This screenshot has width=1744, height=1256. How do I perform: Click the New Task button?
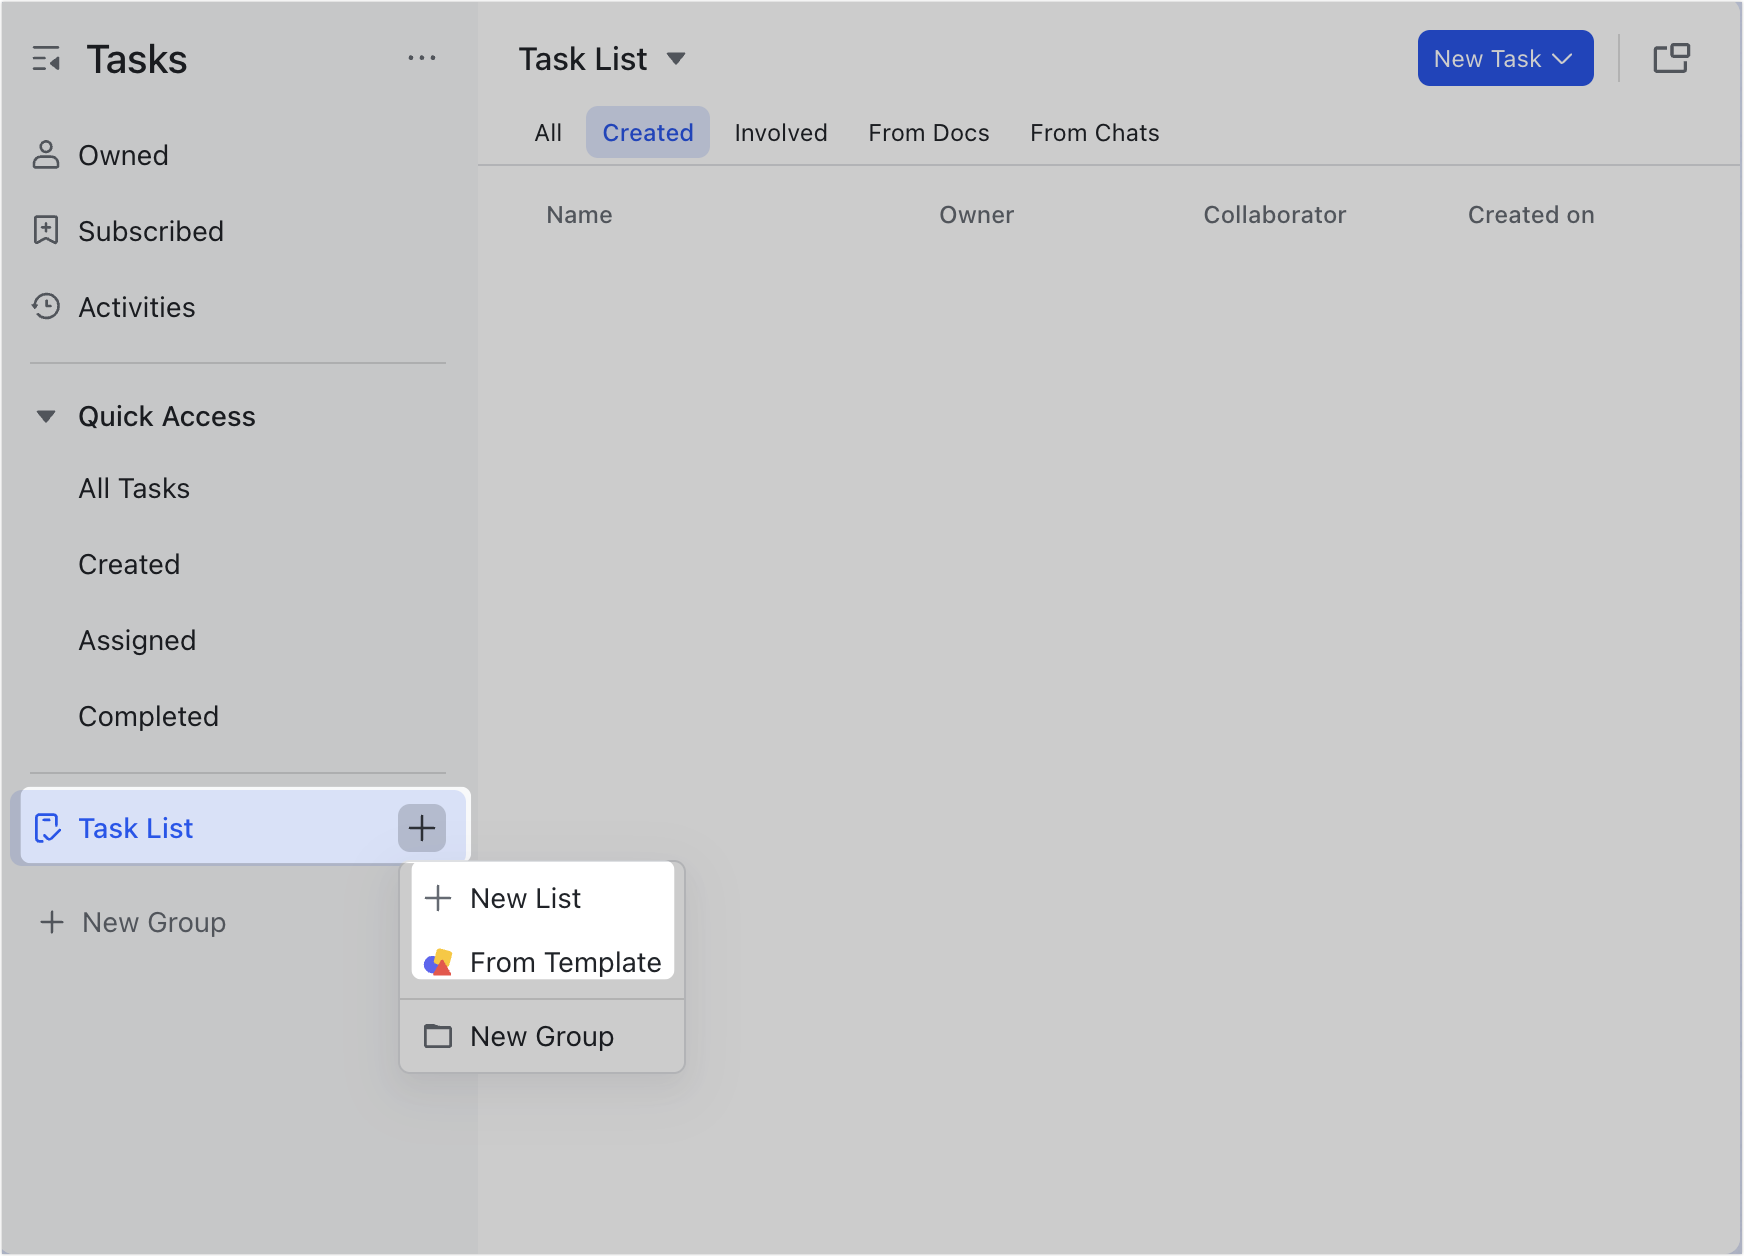1490,58
